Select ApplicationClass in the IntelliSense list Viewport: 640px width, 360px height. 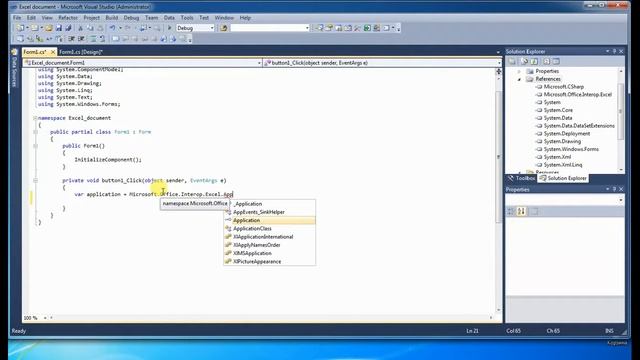point(269,229)
